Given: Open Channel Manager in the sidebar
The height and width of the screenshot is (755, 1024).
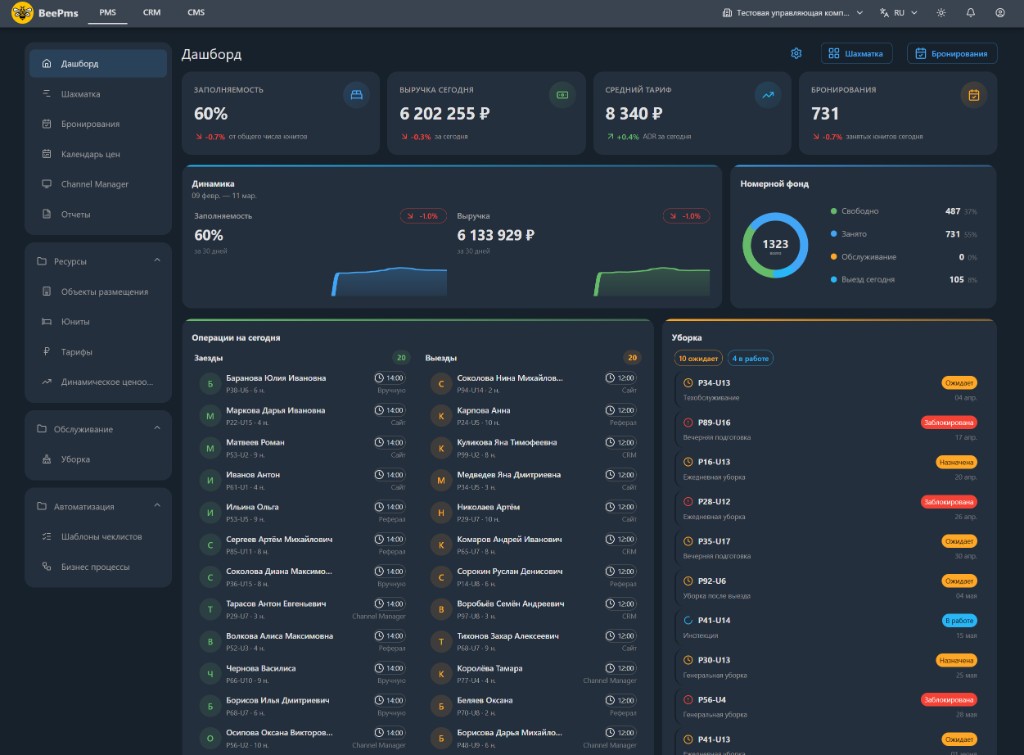Looking at the screenshot, I should click(x=95, y=184).
